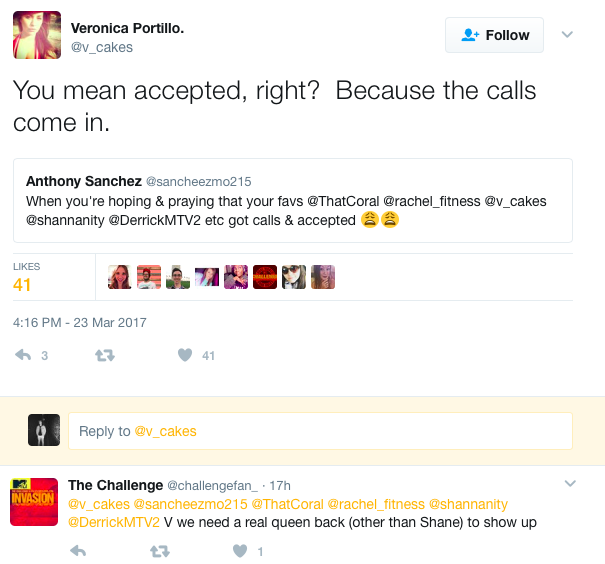
Task: Retweet Veronica Portillo's tweet
Action: pyautogui.click(x=105, y=355)
